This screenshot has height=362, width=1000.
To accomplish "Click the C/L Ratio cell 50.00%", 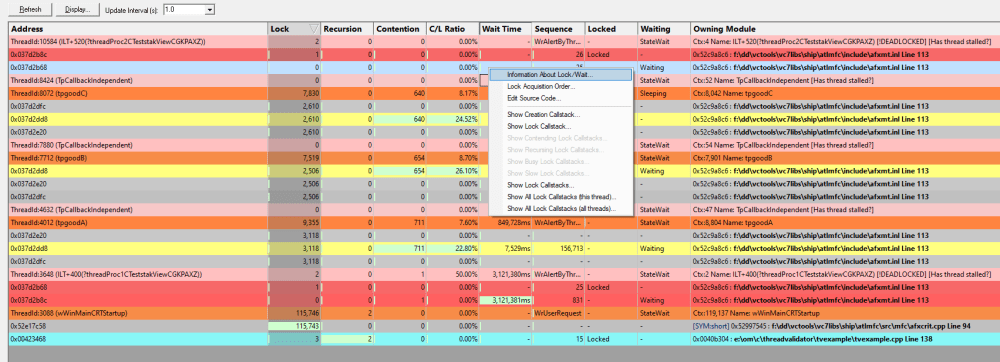I will pos(453,274).
